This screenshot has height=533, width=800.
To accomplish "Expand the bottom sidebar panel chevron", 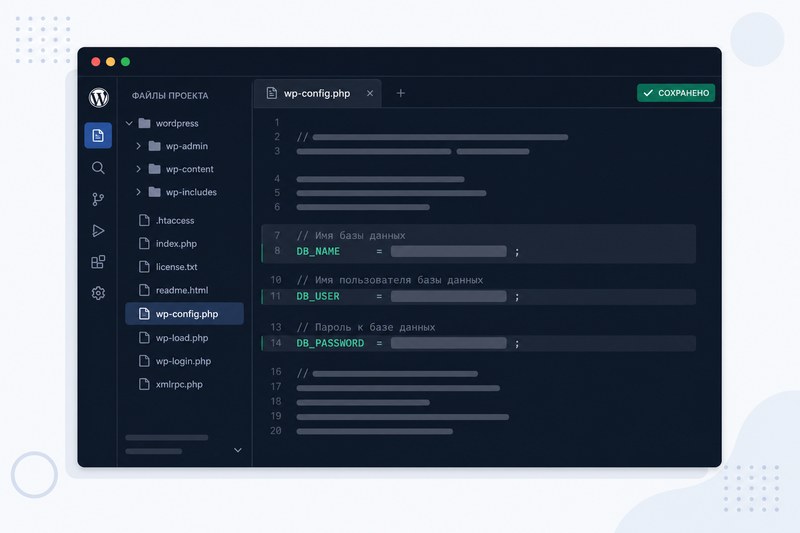I will [238, 450].
